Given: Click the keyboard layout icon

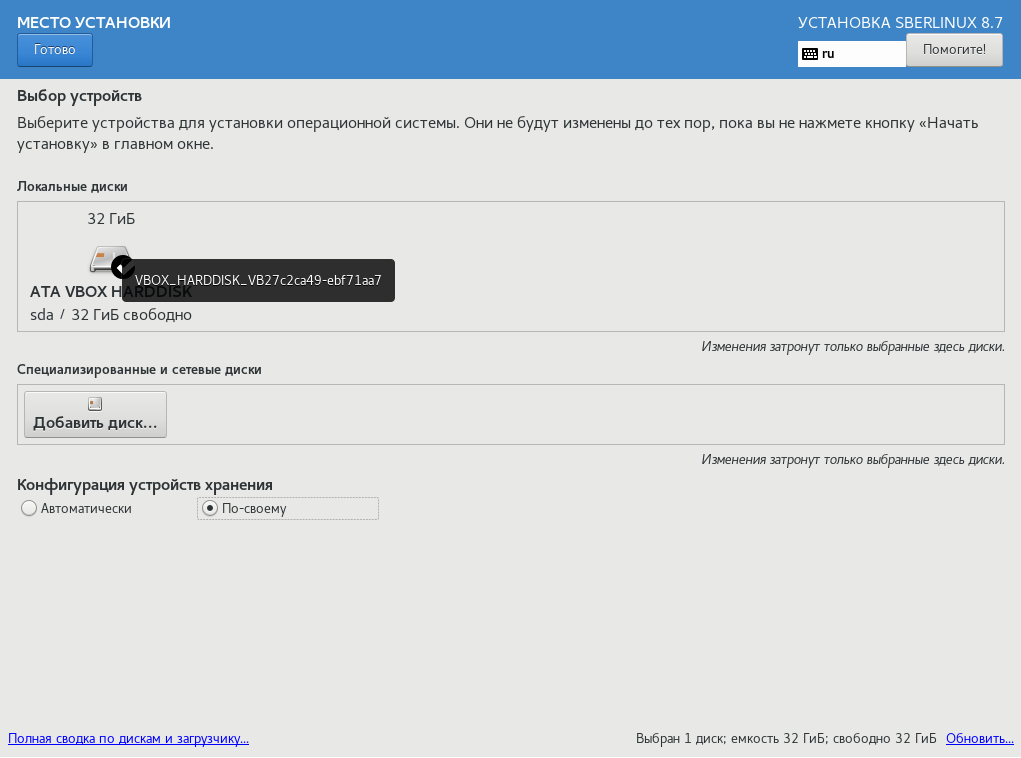Looking at the screenshot, I should (x=809, y=54).
